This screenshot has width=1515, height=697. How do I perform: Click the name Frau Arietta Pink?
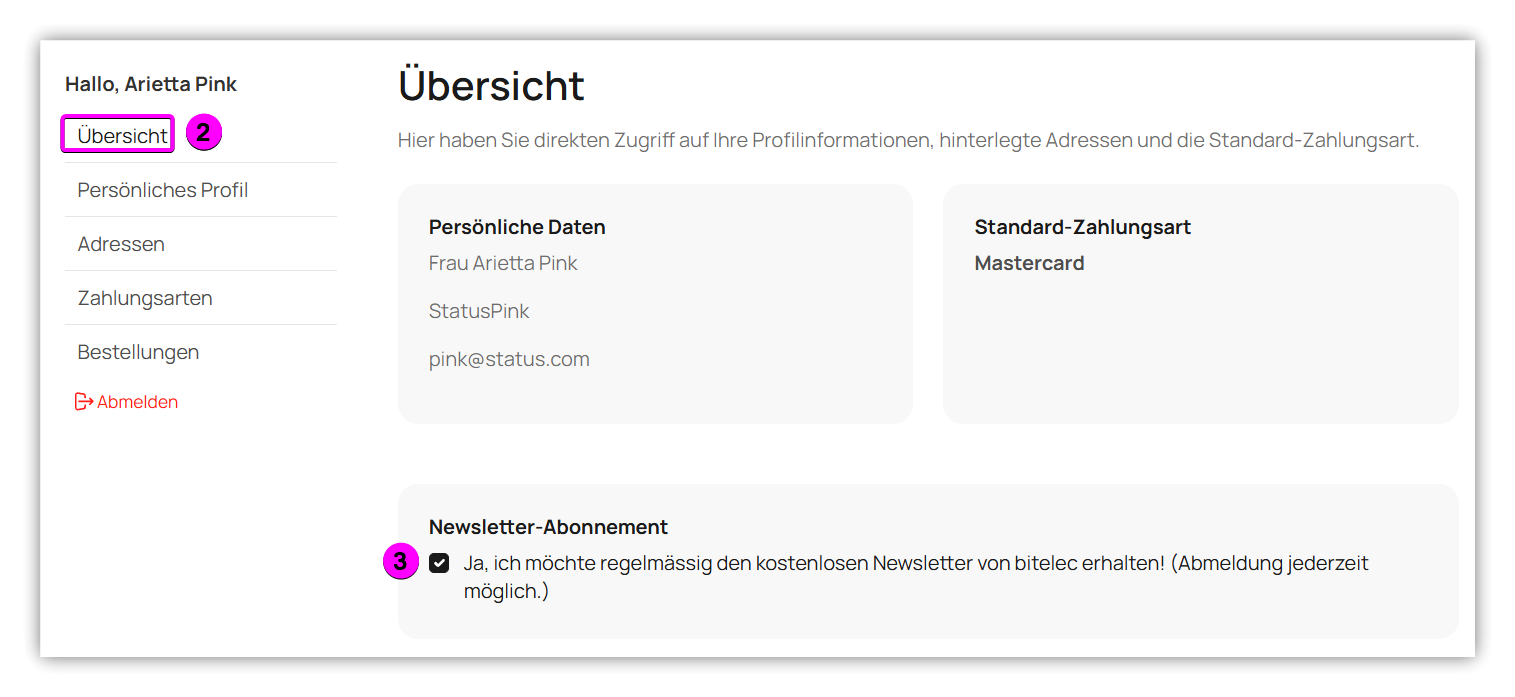coord(503,263)
